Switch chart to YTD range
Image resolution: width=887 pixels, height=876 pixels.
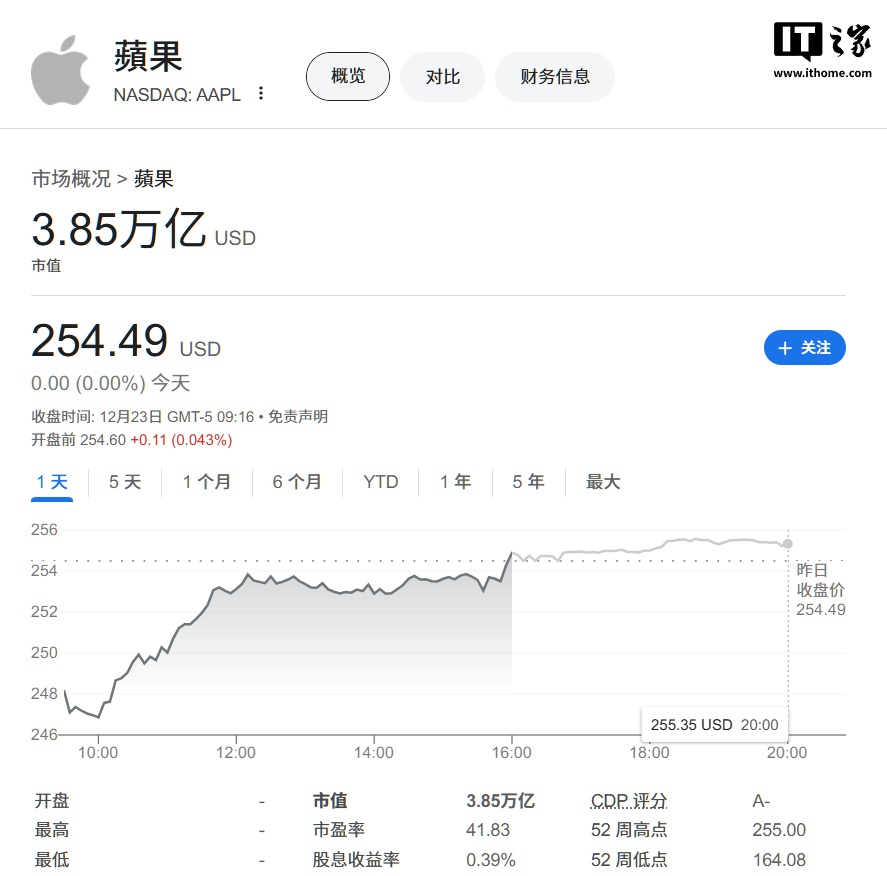pos(381,482)
